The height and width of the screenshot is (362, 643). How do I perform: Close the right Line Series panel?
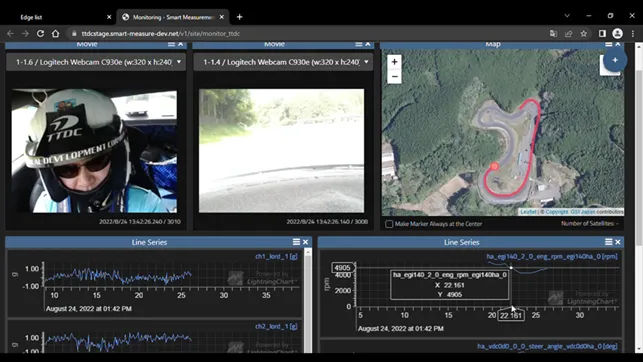point(618,242)
